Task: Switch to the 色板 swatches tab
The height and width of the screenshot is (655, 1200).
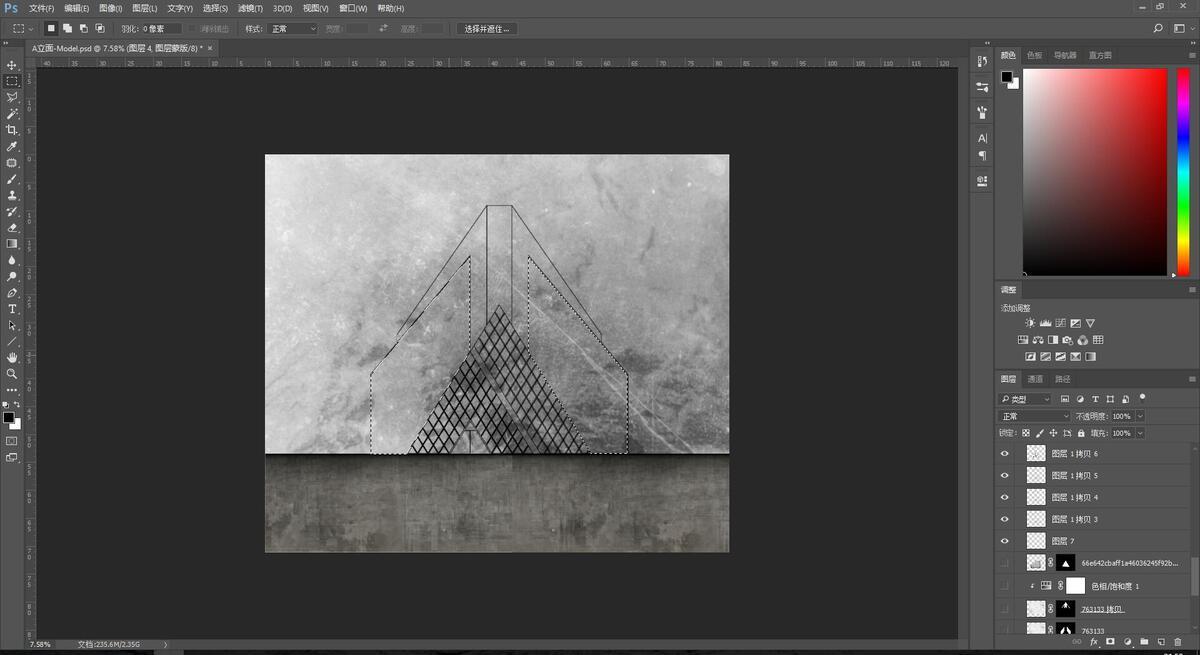Action: (1034, 55)
